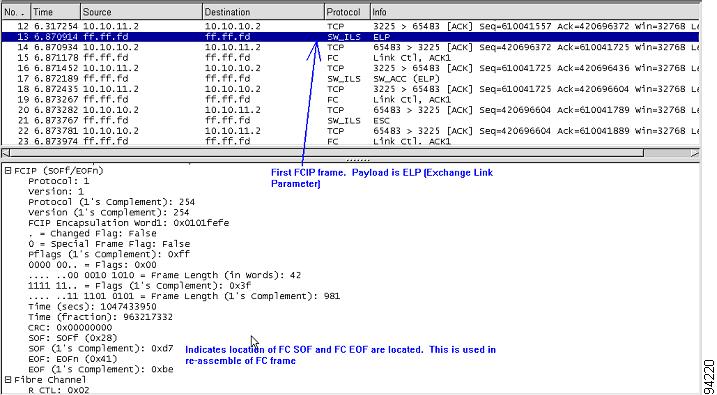Select the CRC: 0x00000000 line
This screenshot has width=717, height=395.
tap(70, 327)
